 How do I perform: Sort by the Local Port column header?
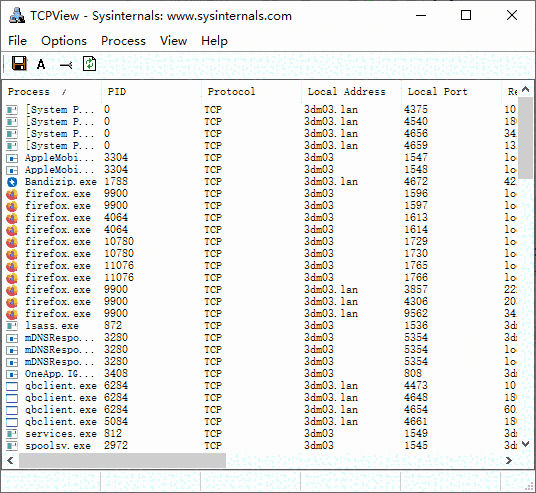coord(451,92)
